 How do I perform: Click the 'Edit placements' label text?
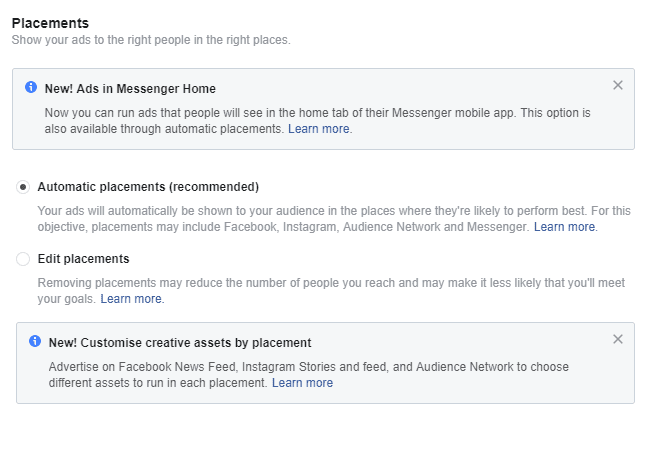pyautogui.click(x=84, y=259)
